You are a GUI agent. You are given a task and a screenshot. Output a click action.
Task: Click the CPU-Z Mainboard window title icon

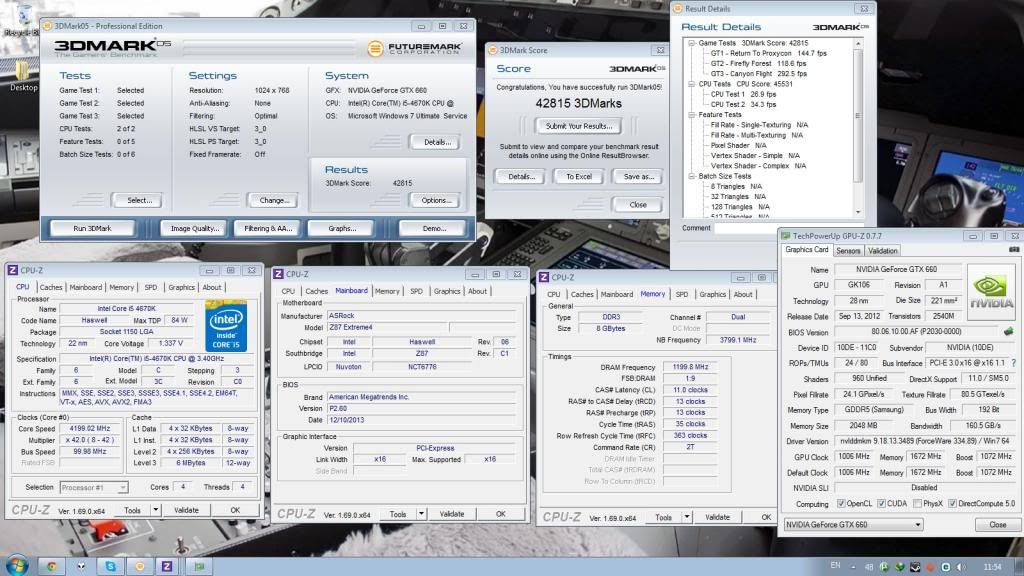point(278,274)
